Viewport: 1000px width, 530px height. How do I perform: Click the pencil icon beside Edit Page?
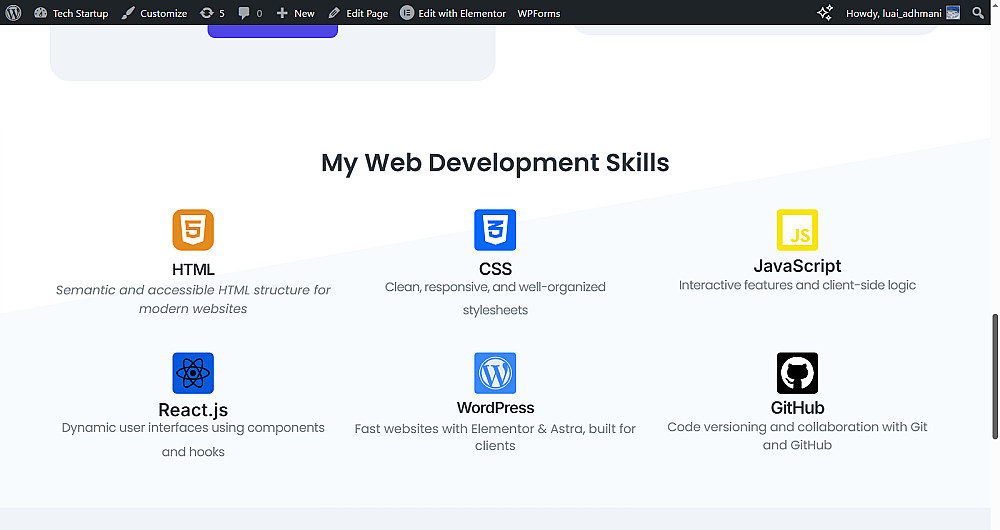[334, 13]
